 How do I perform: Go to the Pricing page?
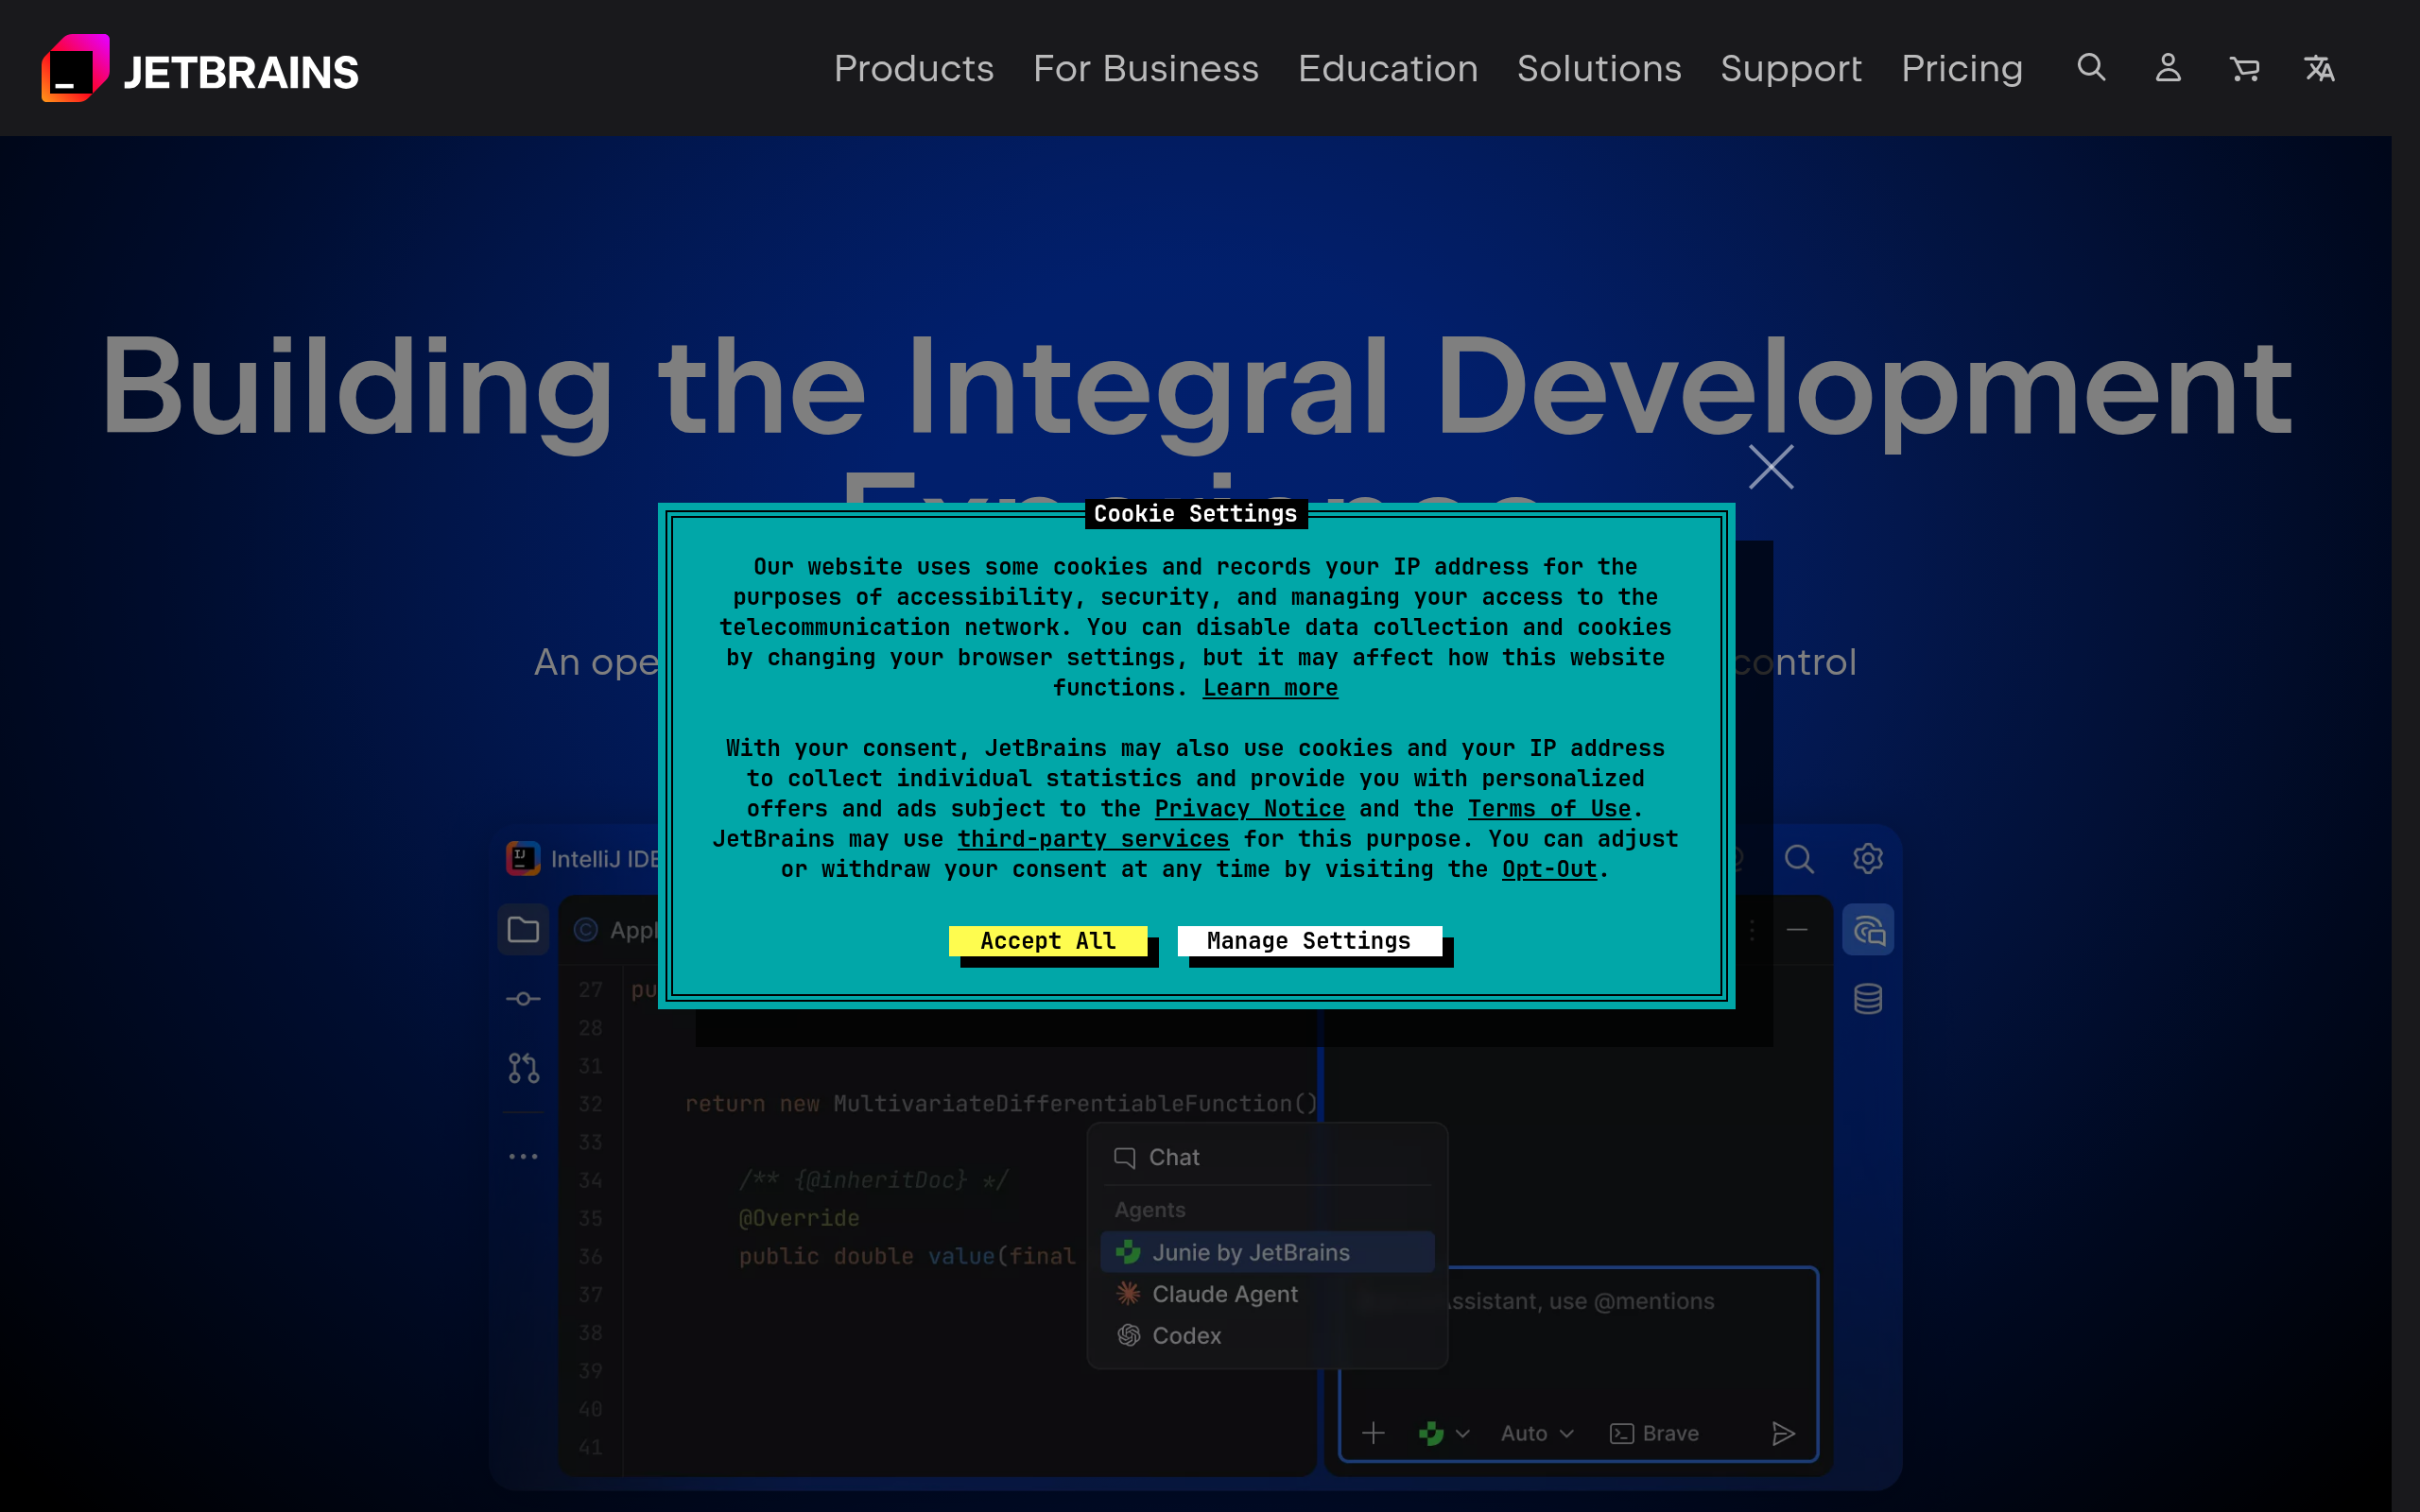coord(1962,68)
